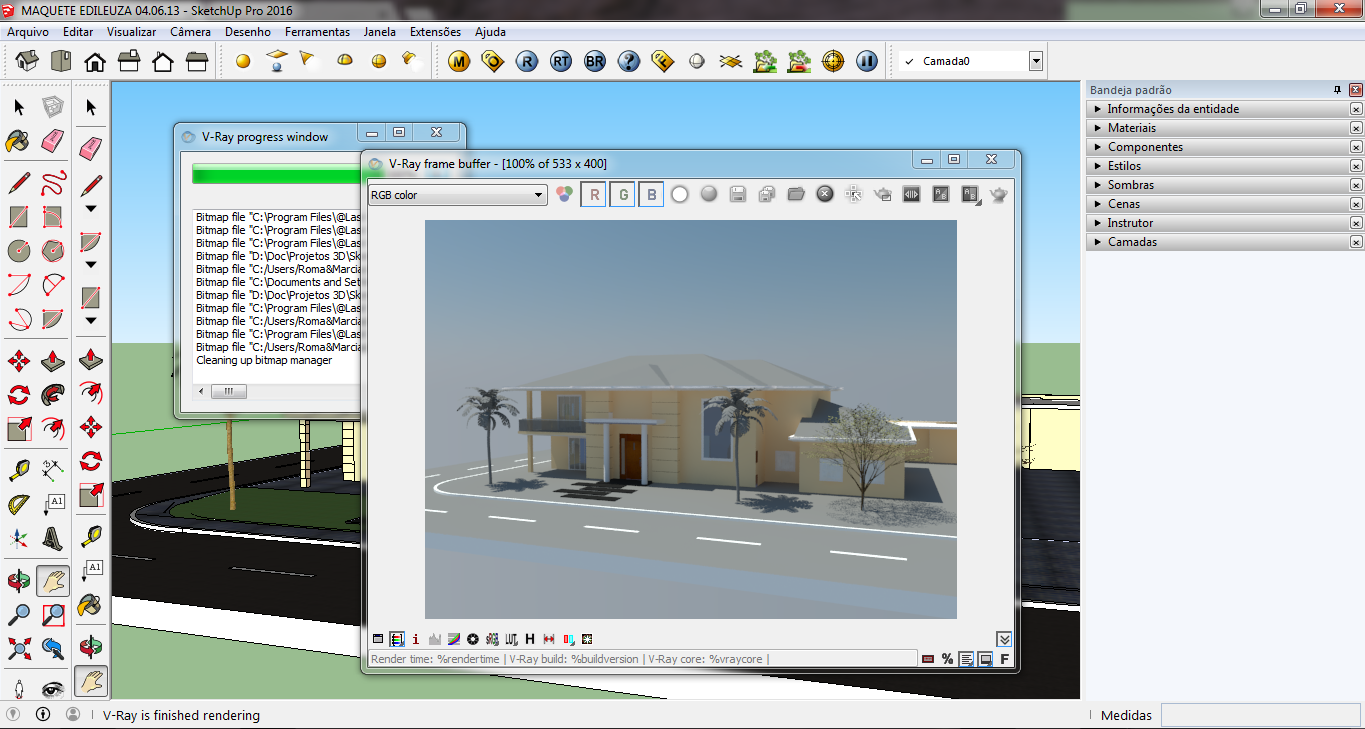Open the V-Ray help icon
This screenshot has height=729, width=1365.
pyautogui.click(x=629, y=61)
